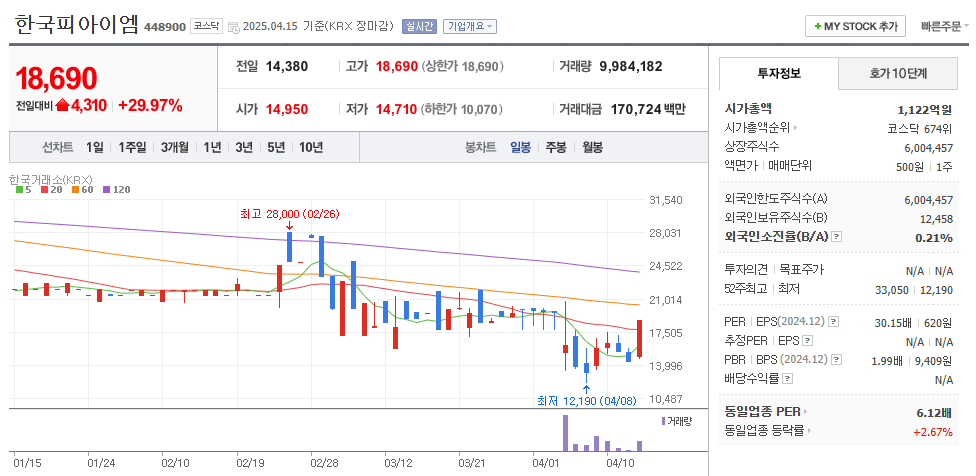976x476 pixels.
Task: Open the help icon beside PBR BPS (2024.12)
Action: (837, 360)
